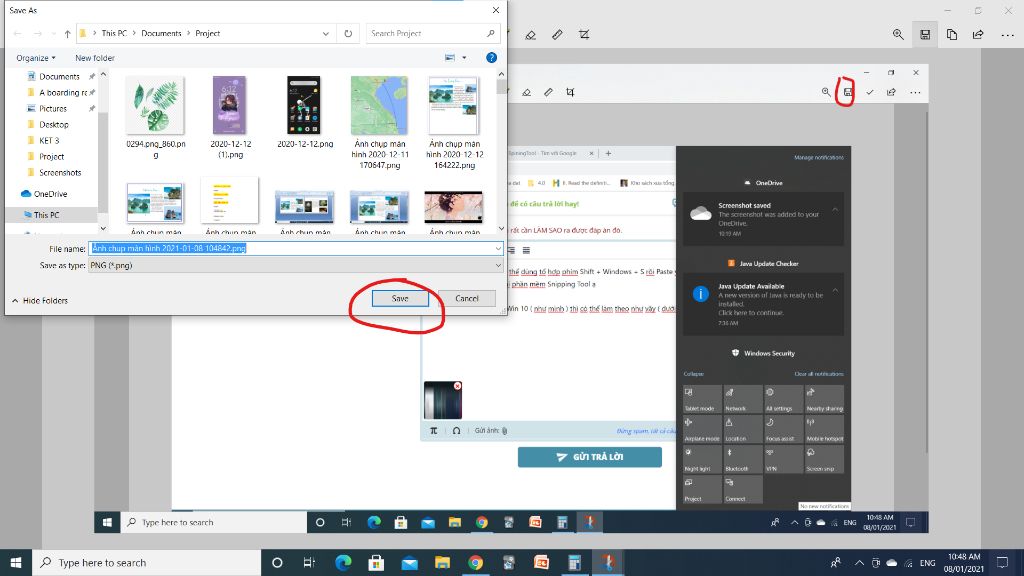1024x576 pixels.
Task: Open Zoom in Snip & Sketch toolbar
Action: click(899, 35)
